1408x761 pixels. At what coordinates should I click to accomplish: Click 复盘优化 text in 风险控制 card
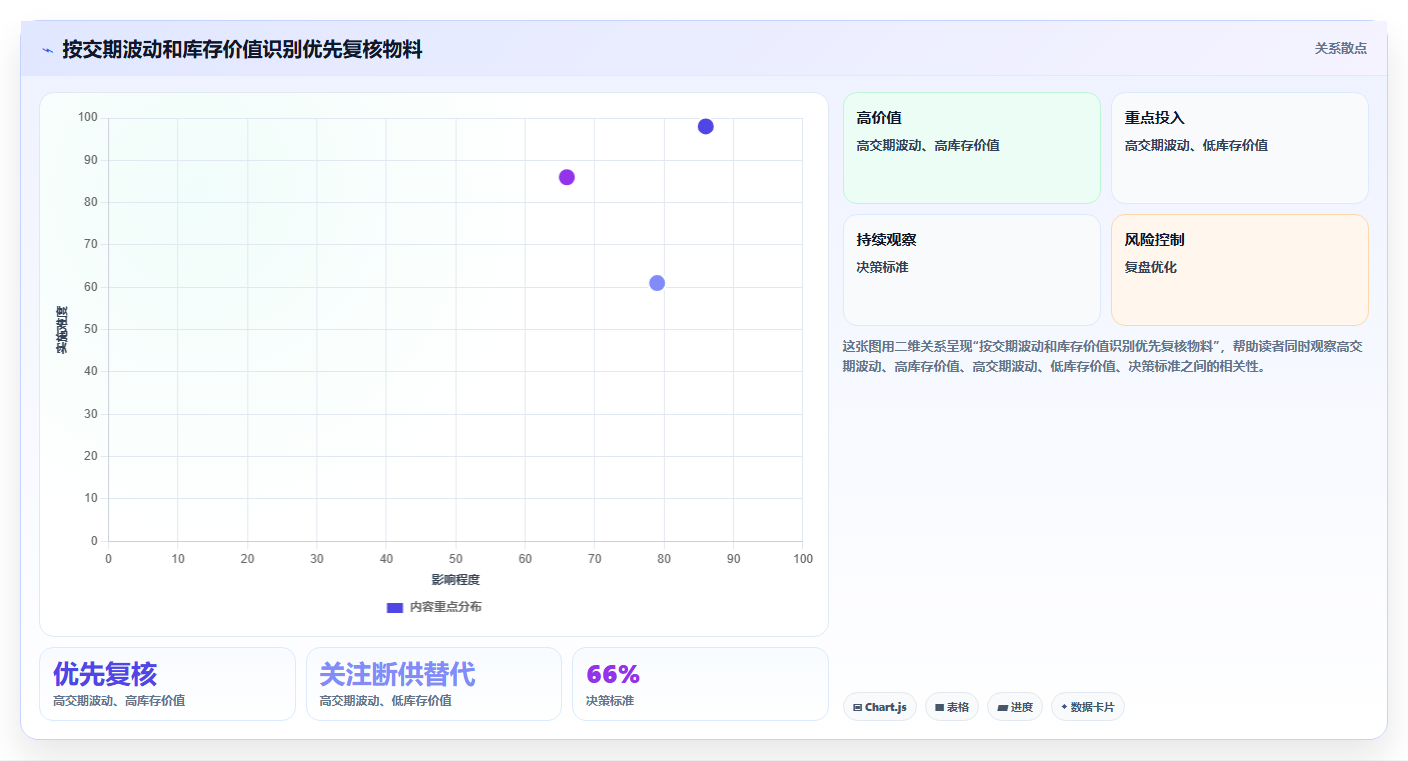pyautogui.click(x=1151, y=267)
